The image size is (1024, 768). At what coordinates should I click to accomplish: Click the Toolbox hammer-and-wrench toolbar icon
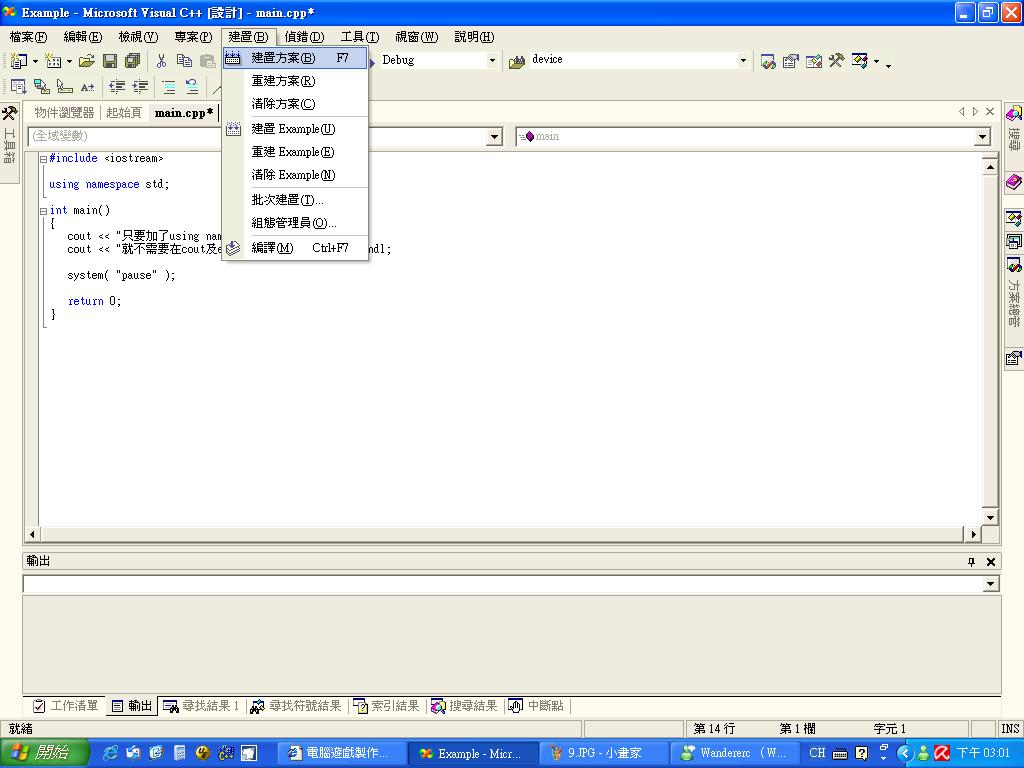pyautogui.click(x=836, y=61)
